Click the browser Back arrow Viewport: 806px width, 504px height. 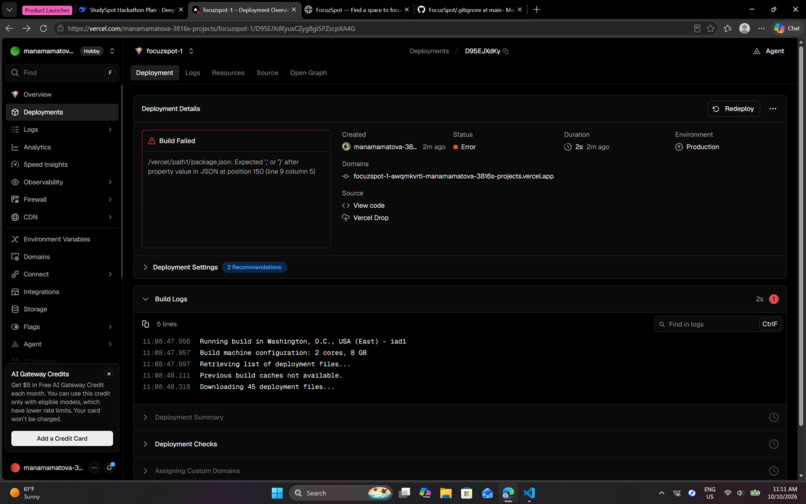(x=9, y=28)
